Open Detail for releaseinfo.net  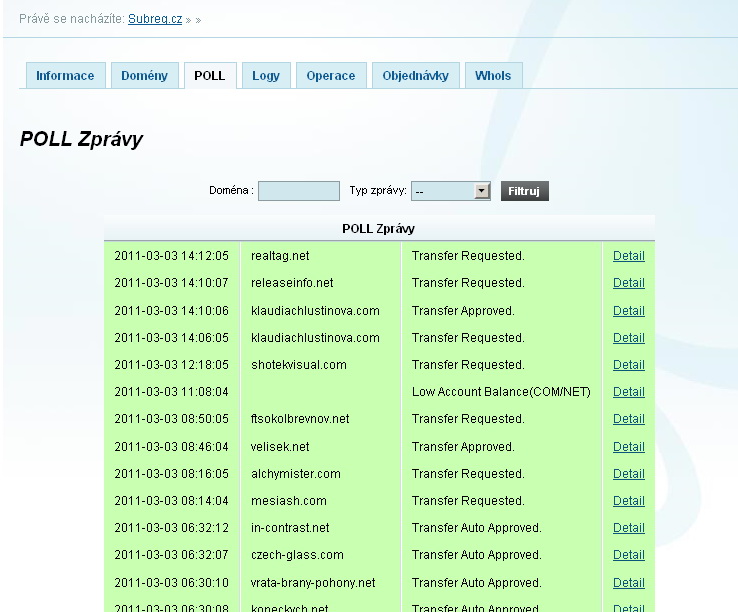click(x=628, y=283)
